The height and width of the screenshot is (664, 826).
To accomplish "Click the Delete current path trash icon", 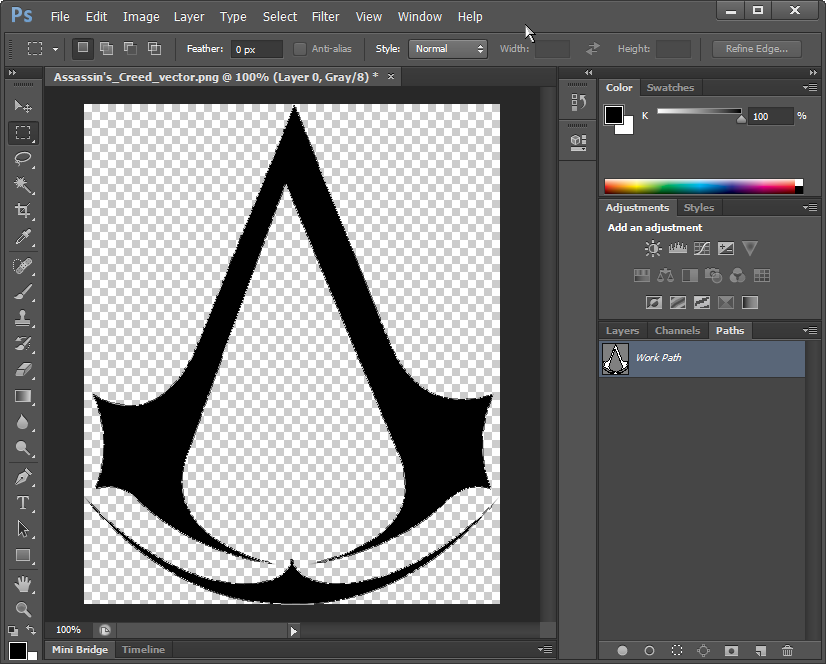I will coord(787,651).
